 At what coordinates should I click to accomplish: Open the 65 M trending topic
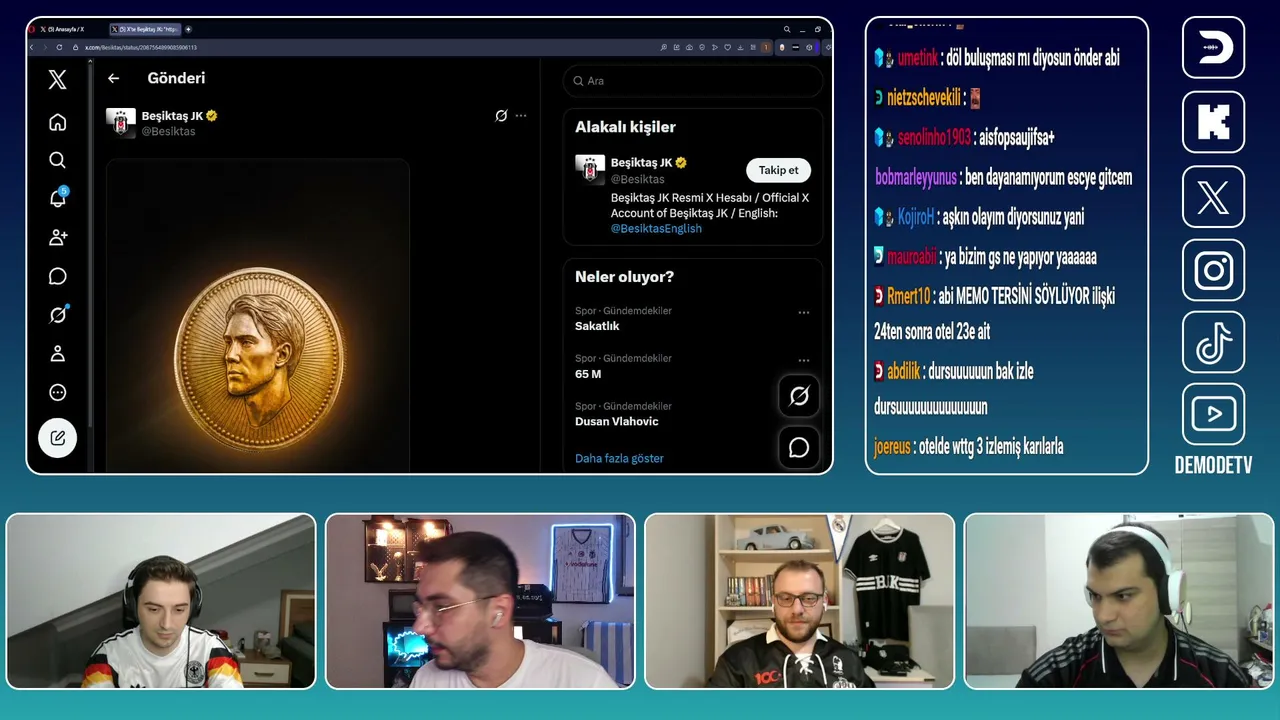point(588,374)
